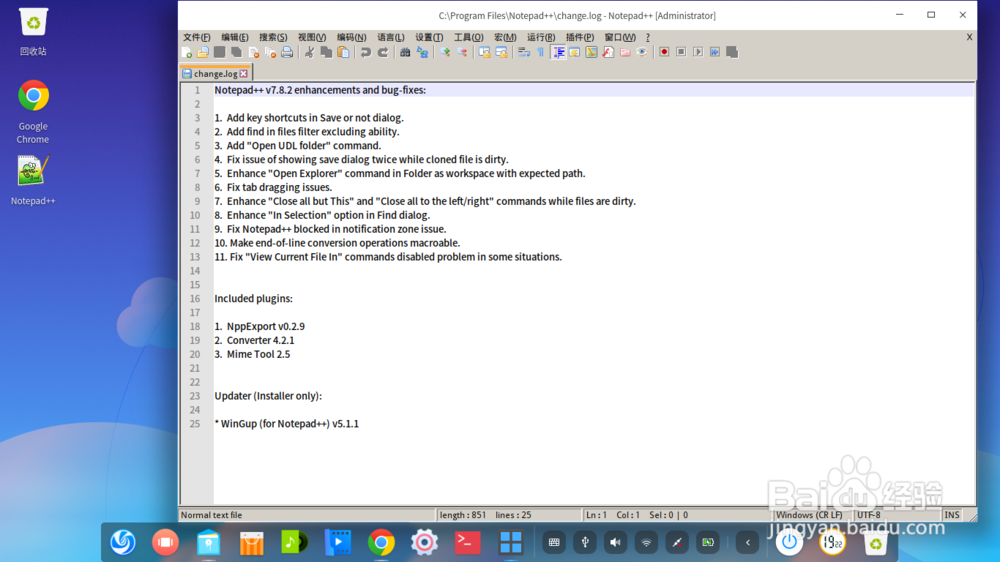The height and width of the screenshot is (562, 1000).
Task: Open the 搜索(S) menu
Action: (x=273, y=37)
